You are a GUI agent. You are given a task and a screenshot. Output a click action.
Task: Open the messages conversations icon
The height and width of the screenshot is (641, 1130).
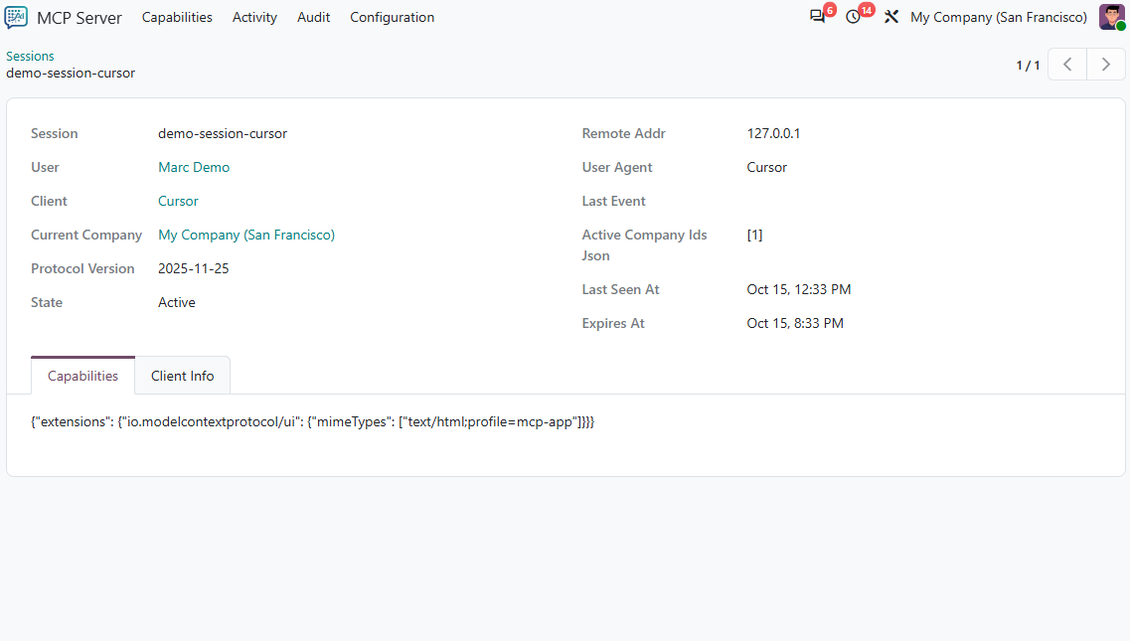click(x=817, y=17)
